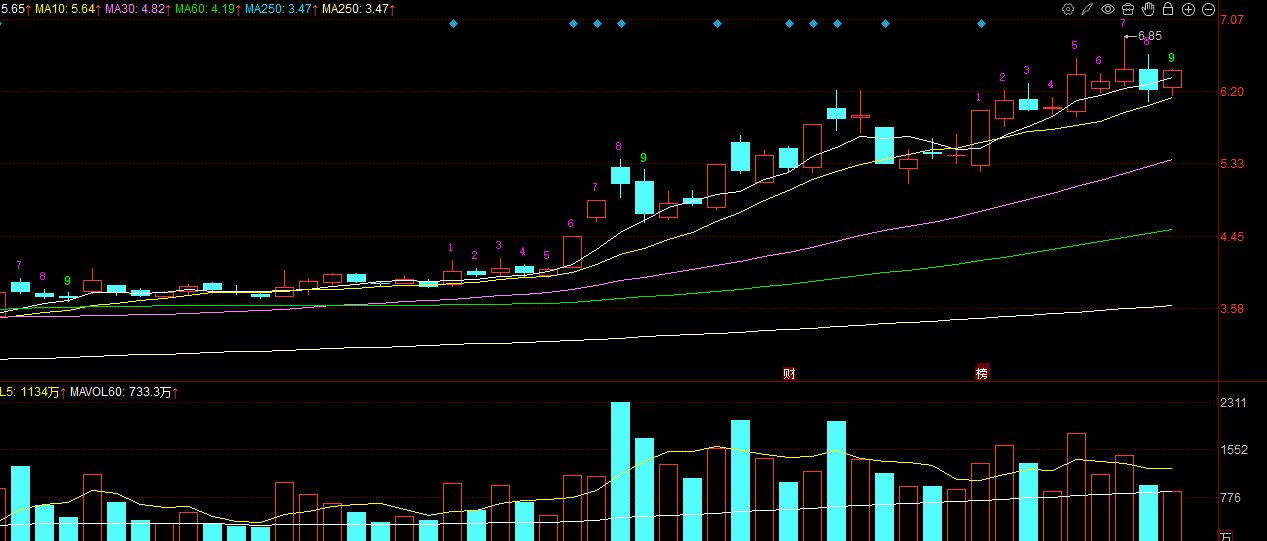Click the blue diamond marker above the 财 column
This screenshot has height=541, width=1267.
(x=789, y=23)
